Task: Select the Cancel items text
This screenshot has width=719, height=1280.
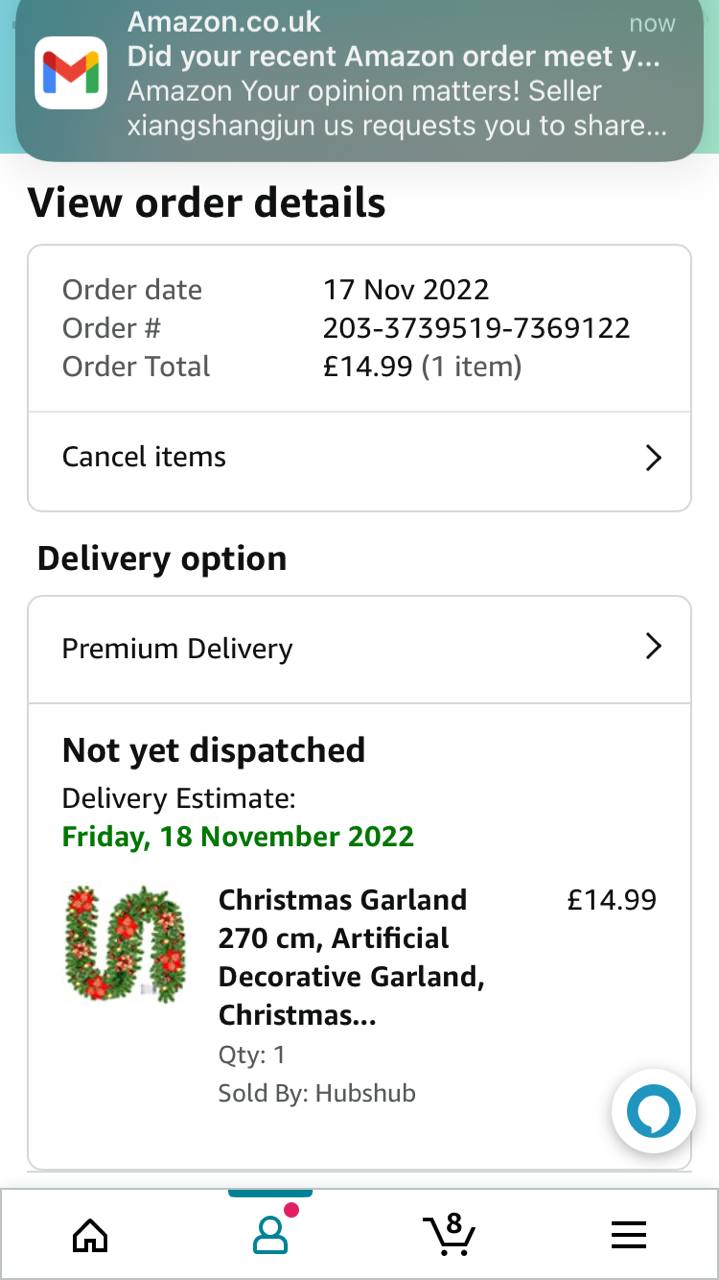Action: 144,457
